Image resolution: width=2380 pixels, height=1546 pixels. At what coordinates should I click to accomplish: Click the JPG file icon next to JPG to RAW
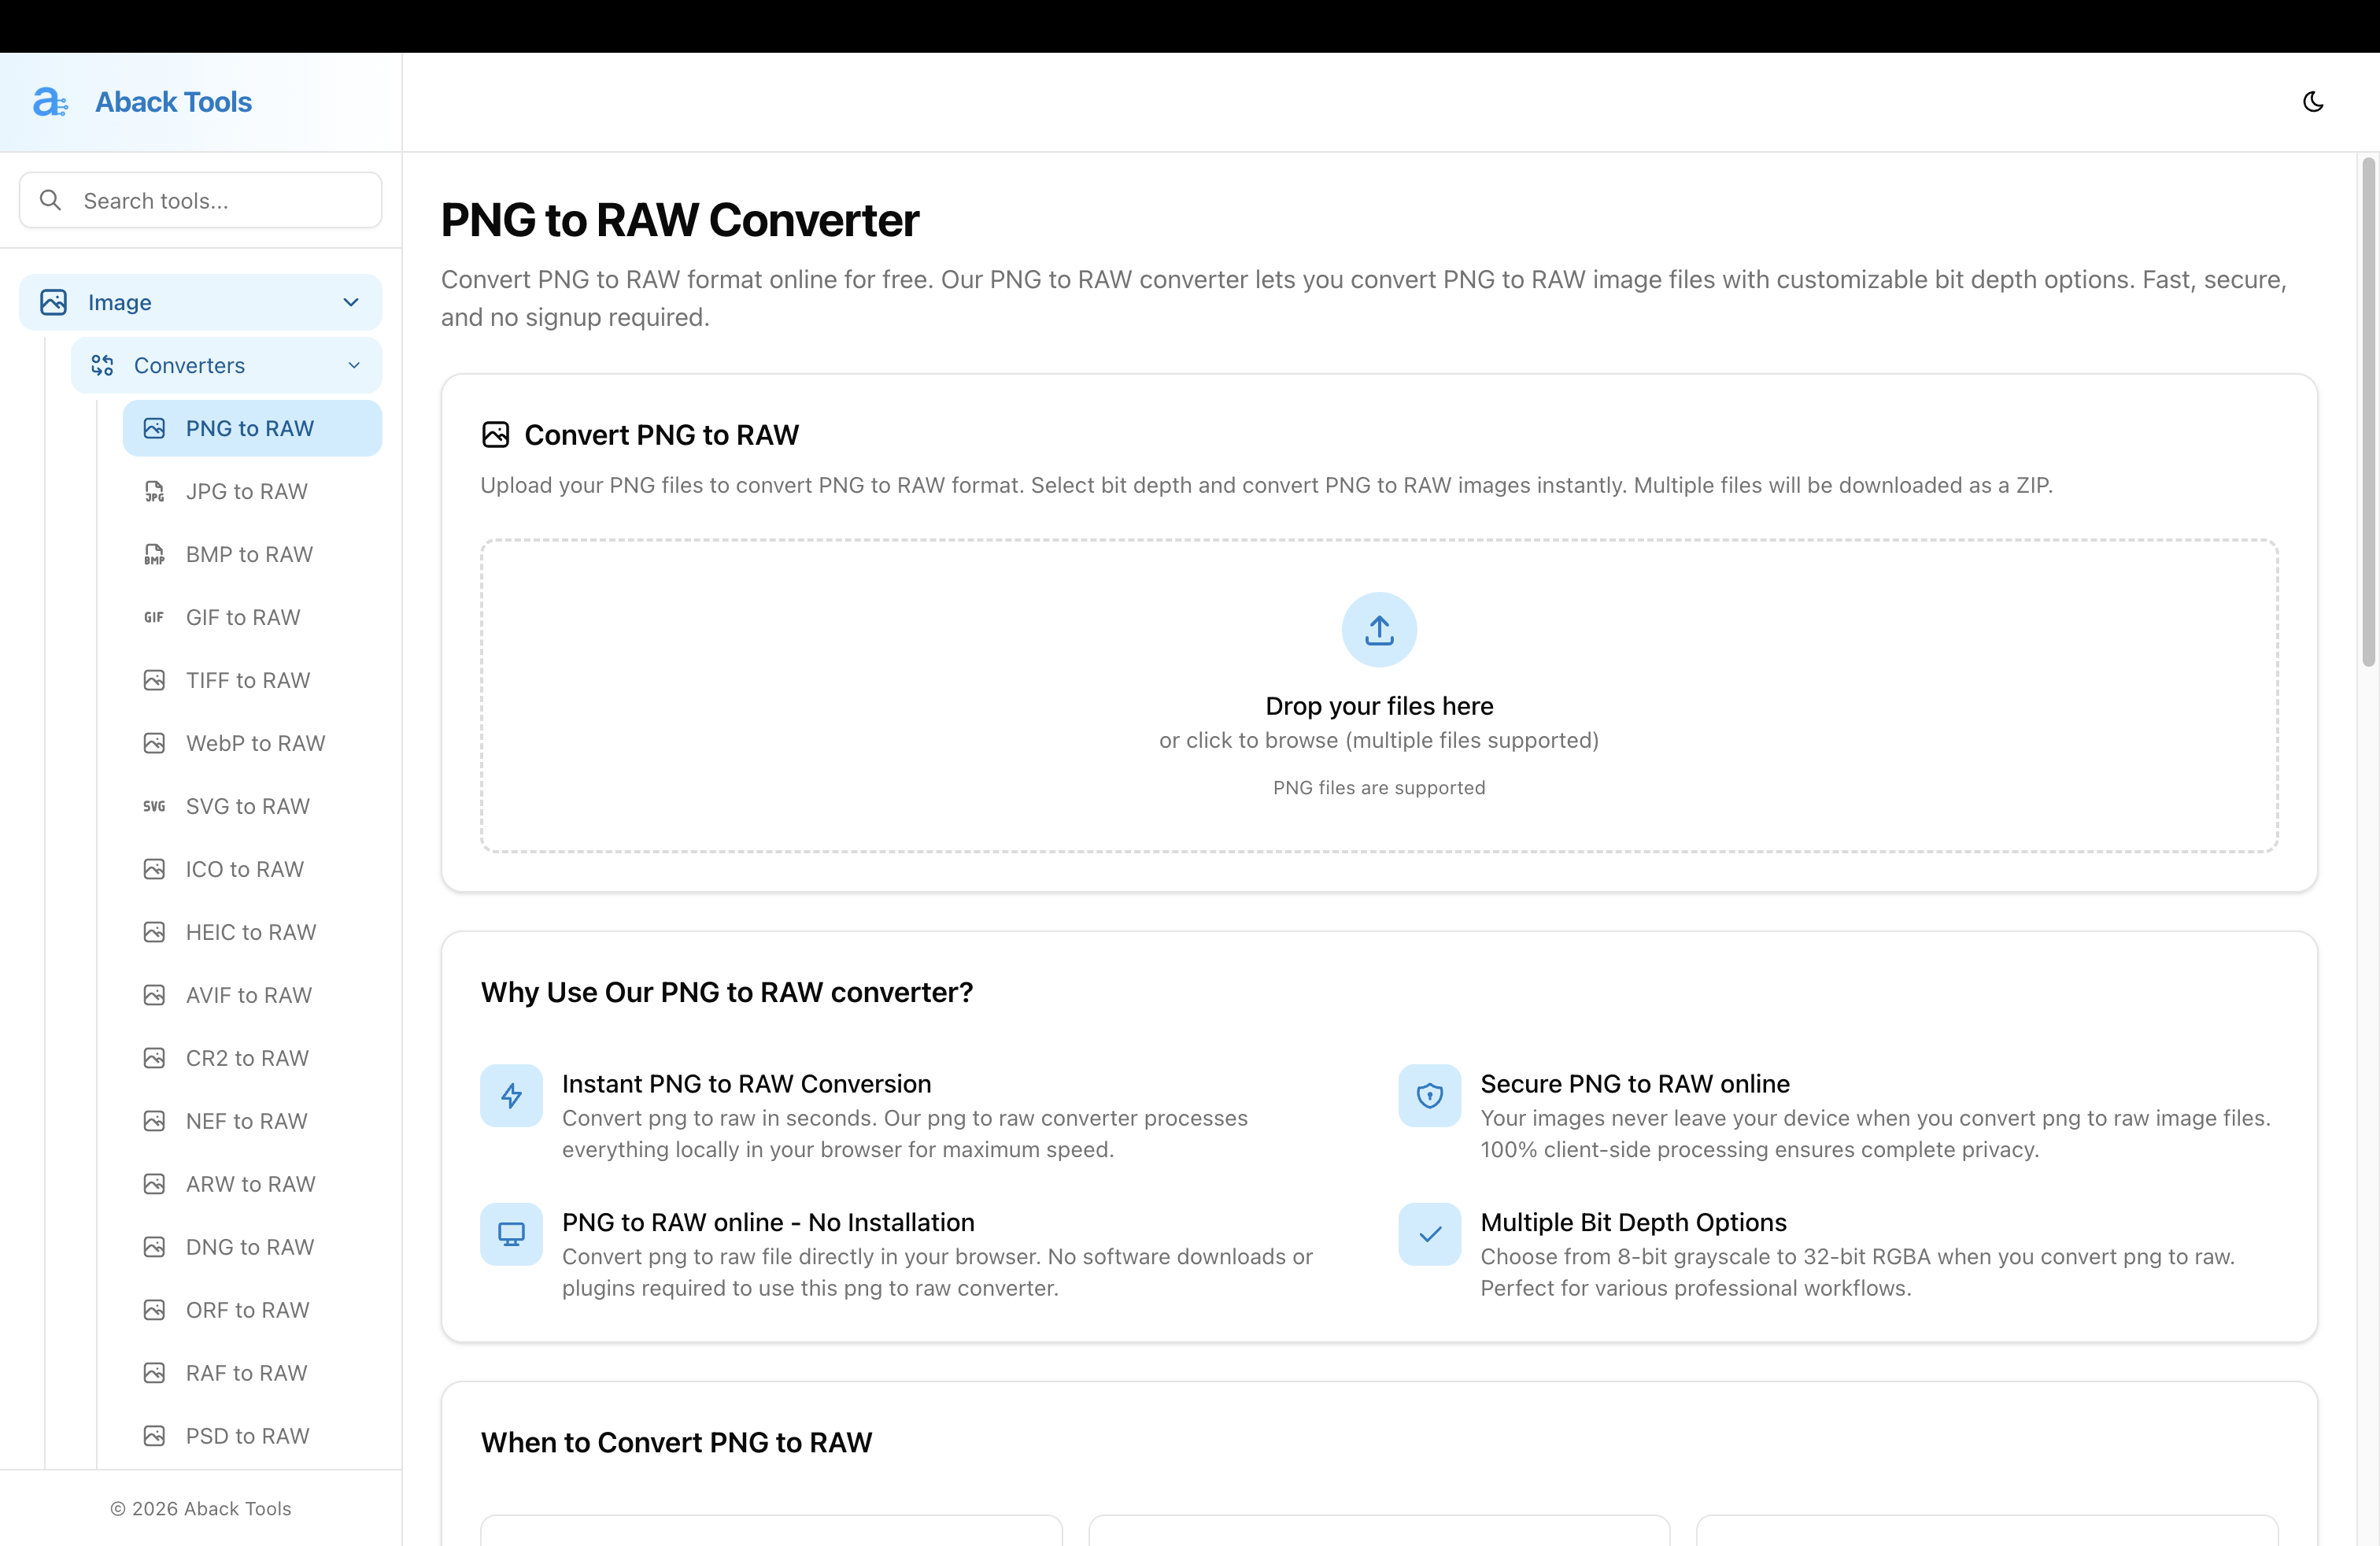click(x=155, y=491)
